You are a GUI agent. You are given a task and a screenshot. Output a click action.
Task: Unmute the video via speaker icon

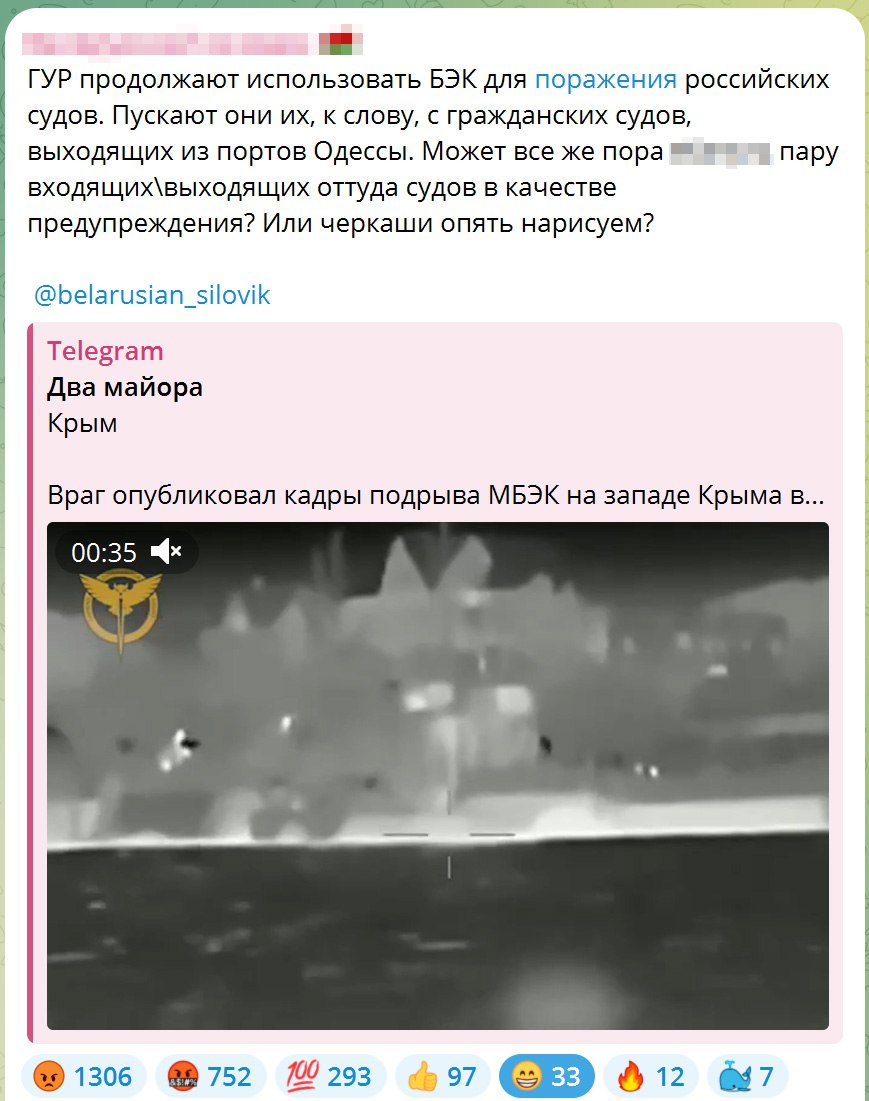point(166,552)
